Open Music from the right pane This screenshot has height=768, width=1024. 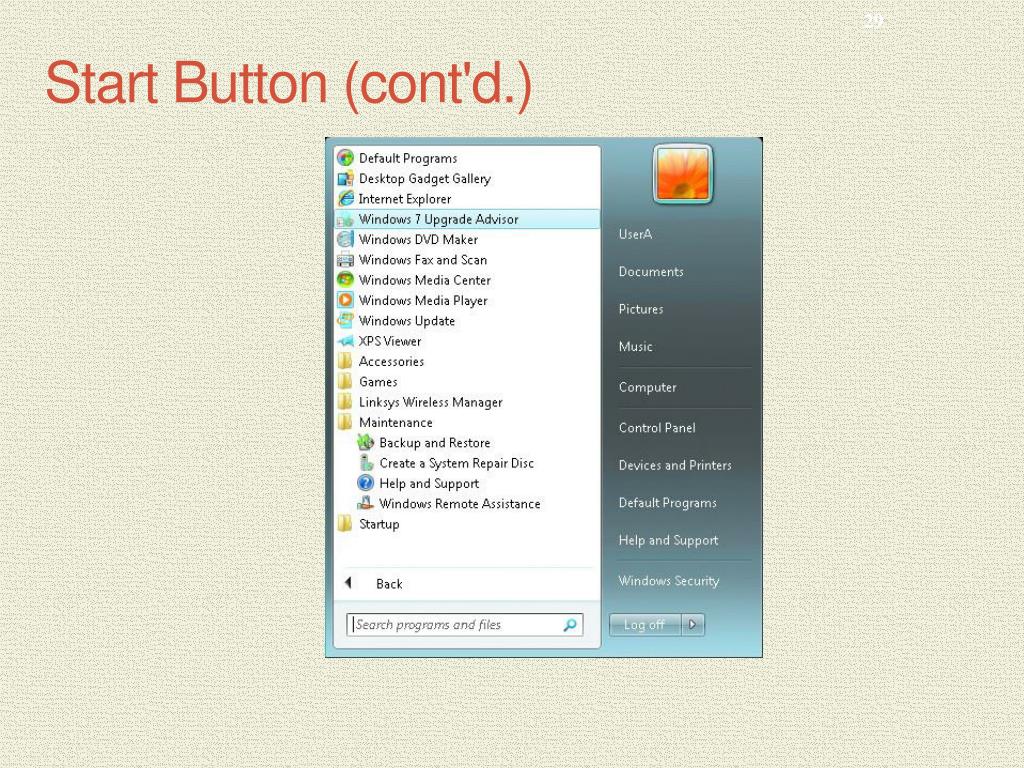635,347
